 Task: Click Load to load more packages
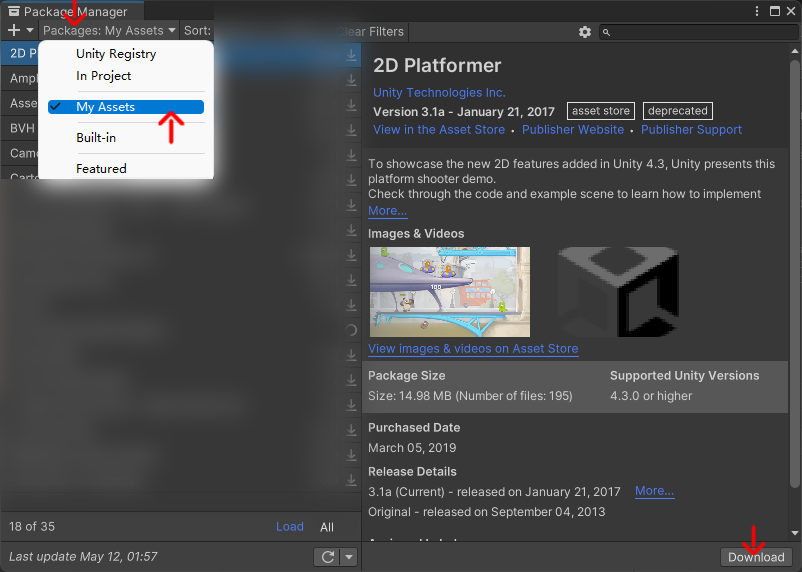(289, 527)
